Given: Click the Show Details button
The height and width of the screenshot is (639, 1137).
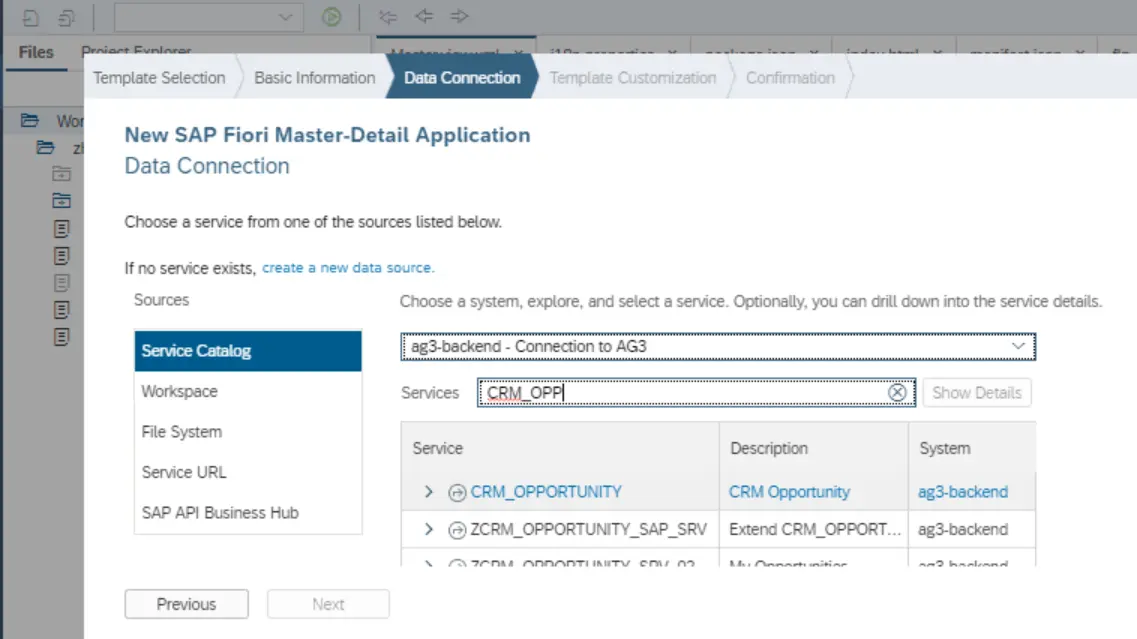Looking at the screenshot, I should click(x=977, y=392).
